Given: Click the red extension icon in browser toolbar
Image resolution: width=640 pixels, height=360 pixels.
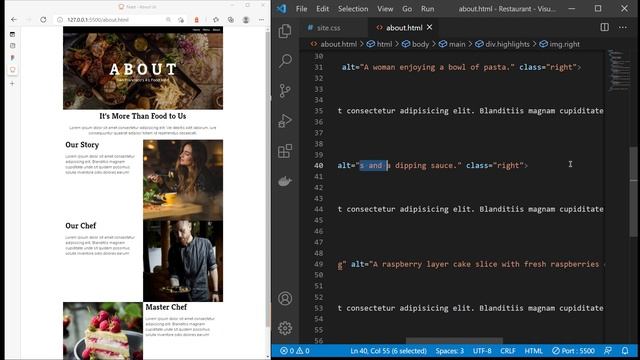Looking at the screenshot, I should point(197,20).
